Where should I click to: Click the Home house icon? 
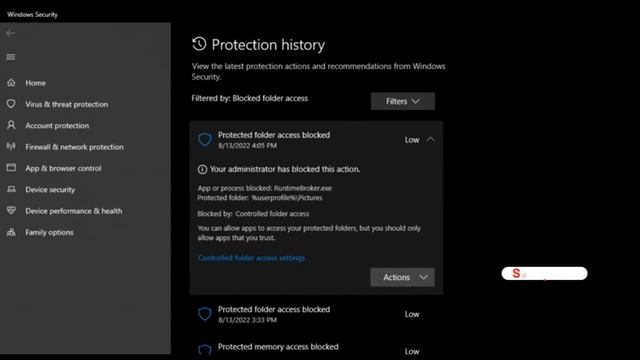(x=11, y=83)
